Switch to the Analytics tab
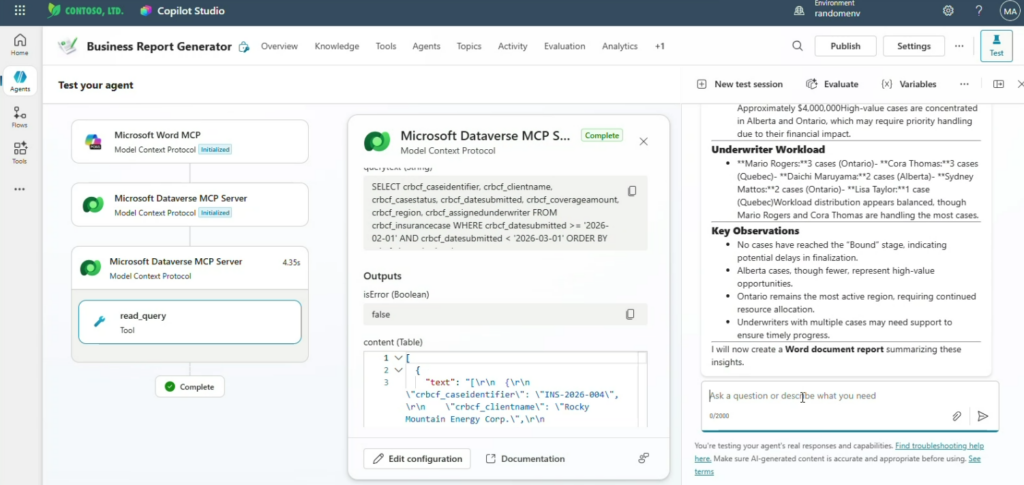The width and height of the screenshot is (1024, 485). (x=620, y=46)
